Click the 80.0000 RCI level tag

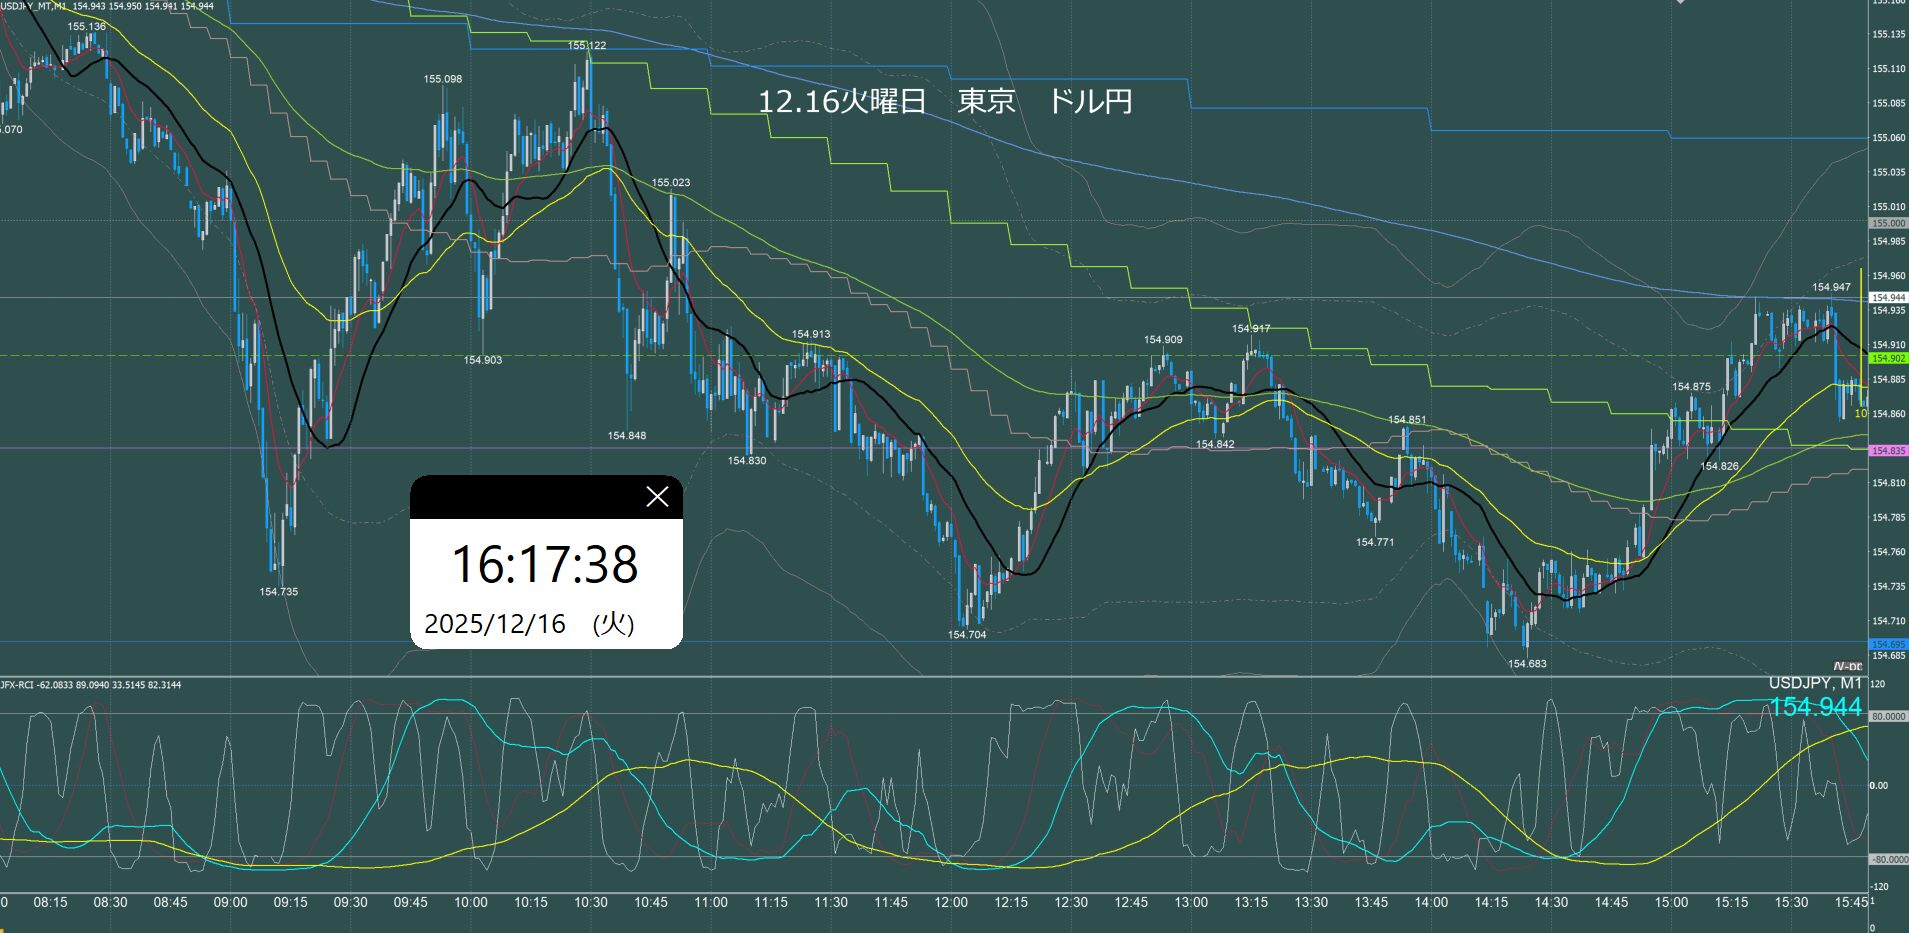[x=1888, y=716]
